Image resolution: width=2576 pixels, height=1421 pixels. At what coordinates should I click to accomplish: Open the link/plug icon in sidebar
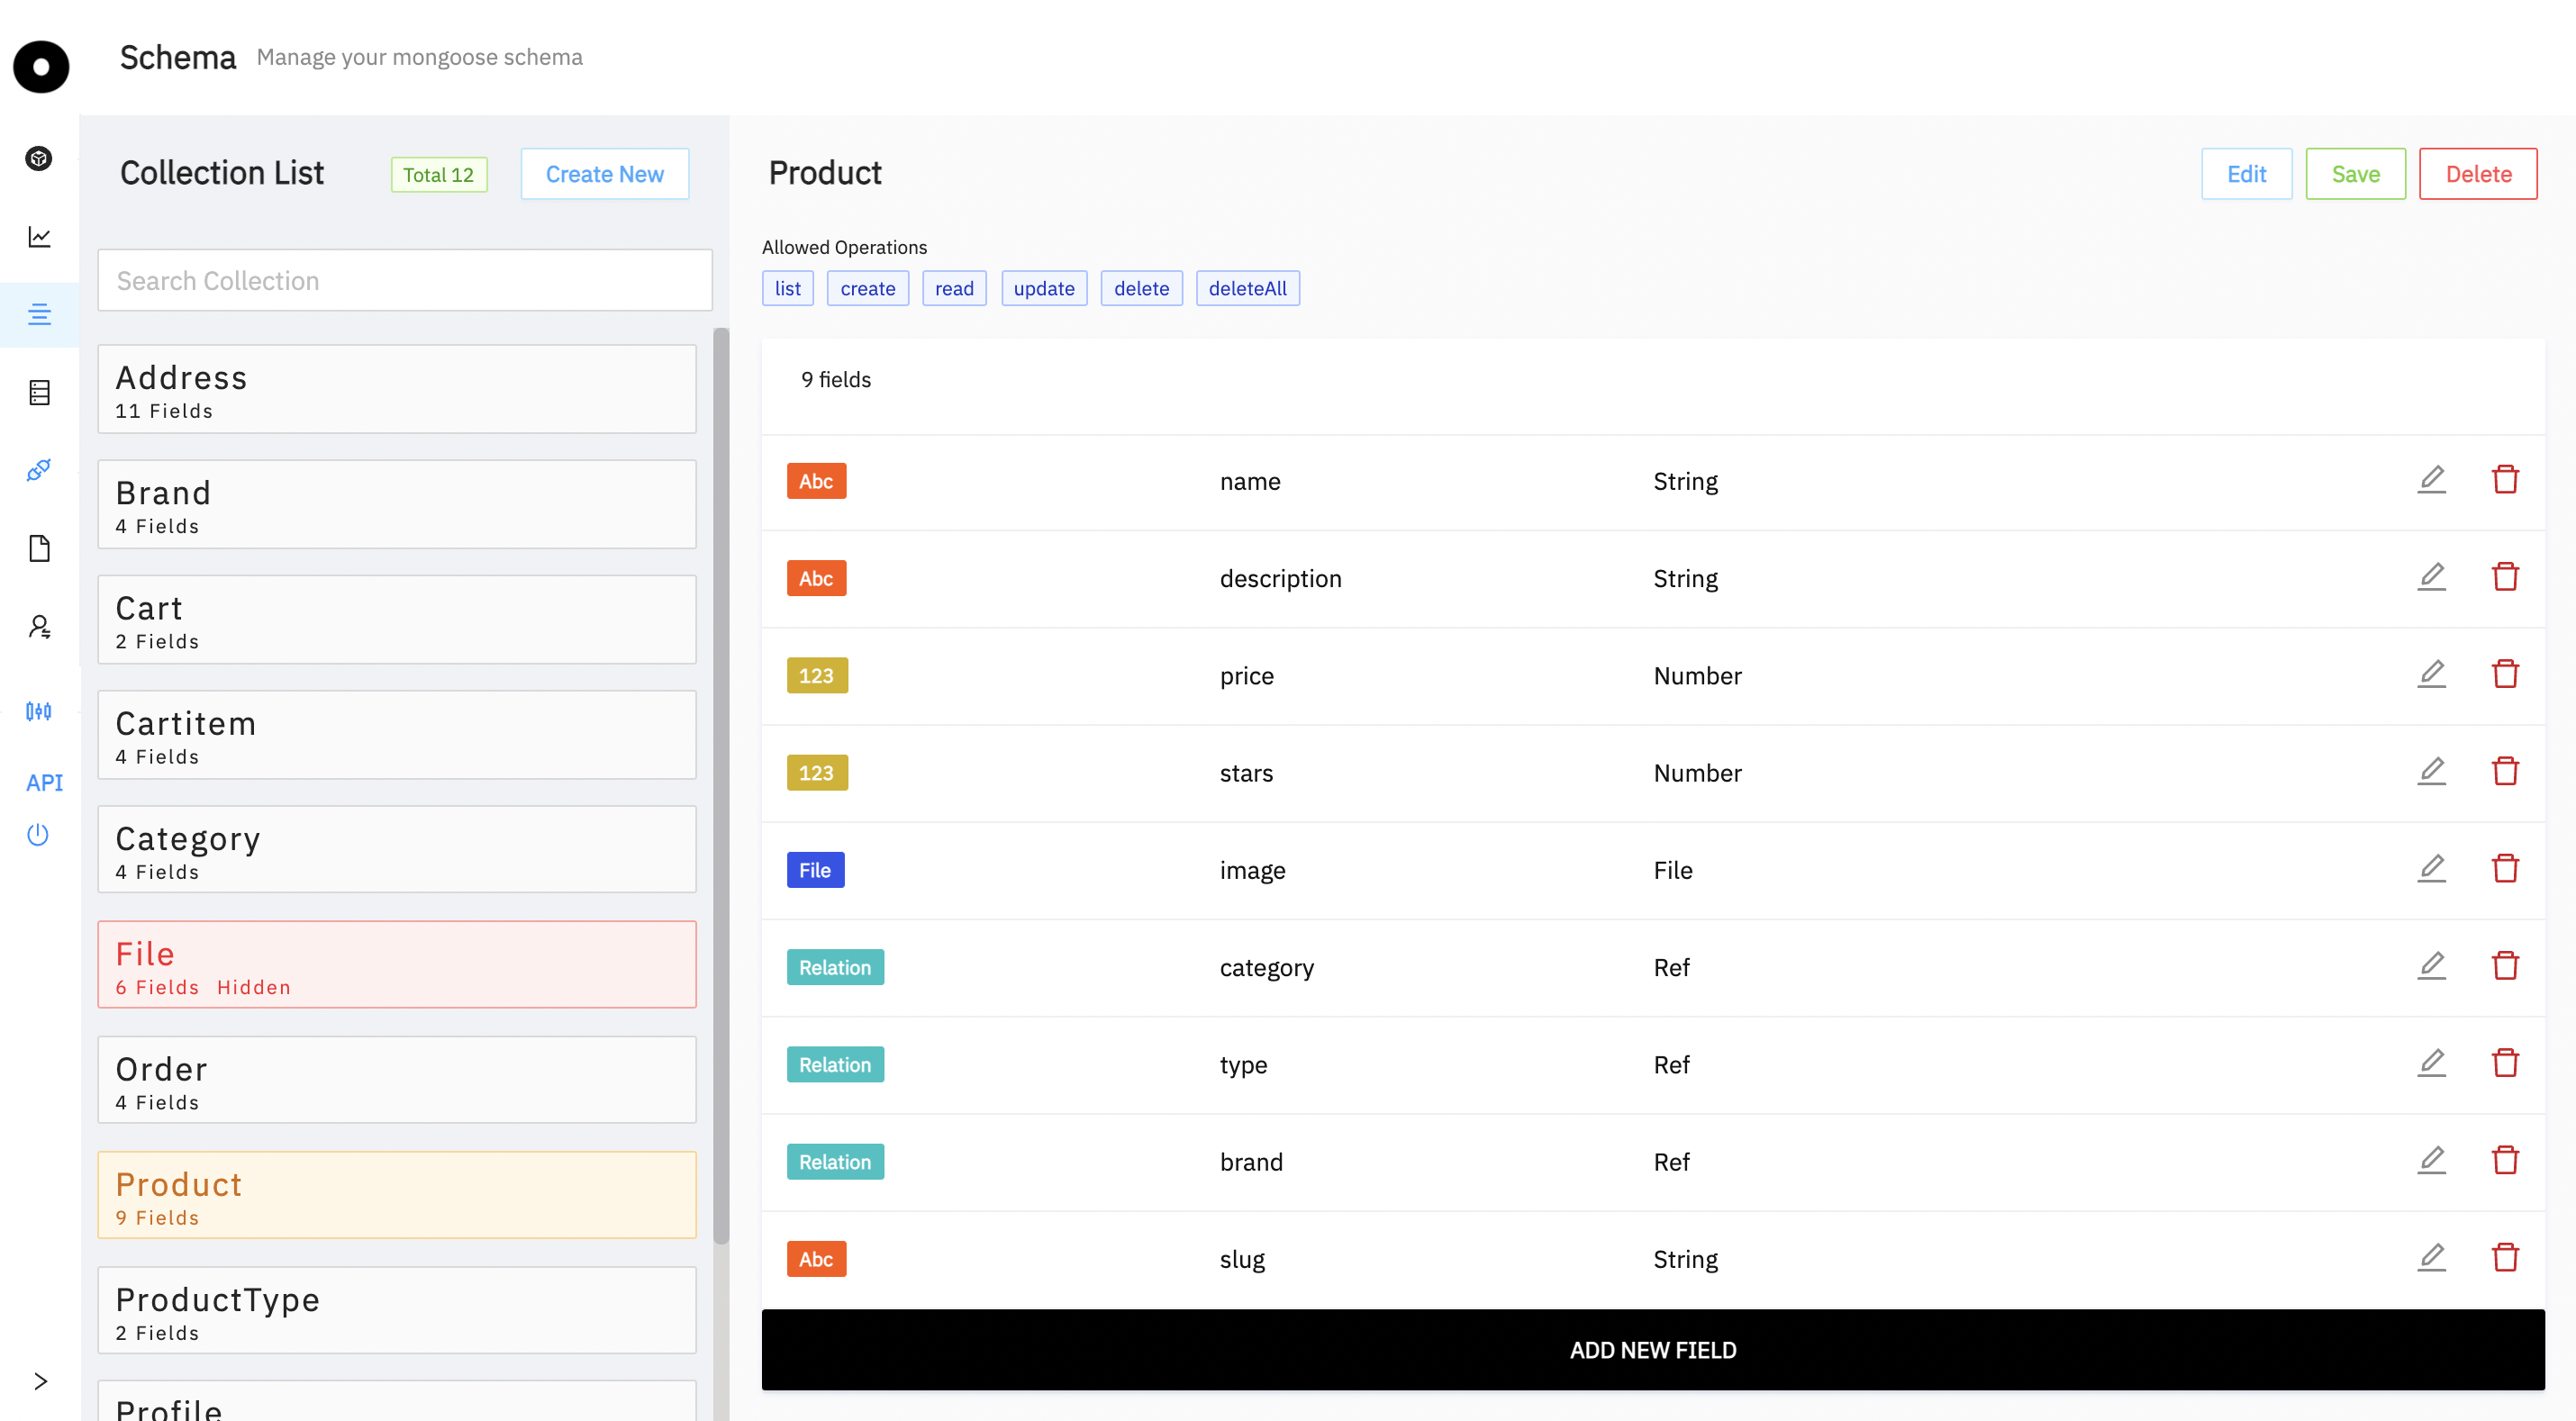pos(39,470)
